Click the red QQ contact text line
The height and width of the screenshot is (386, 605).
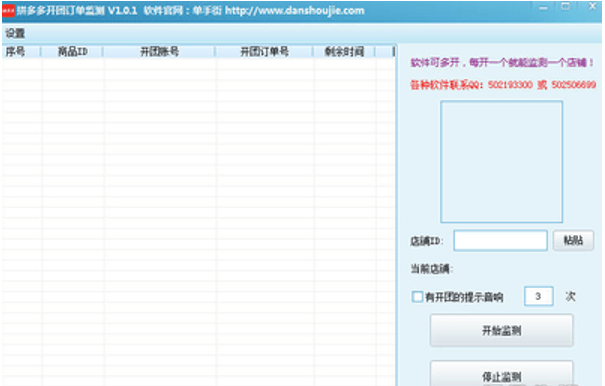point(503,85)
